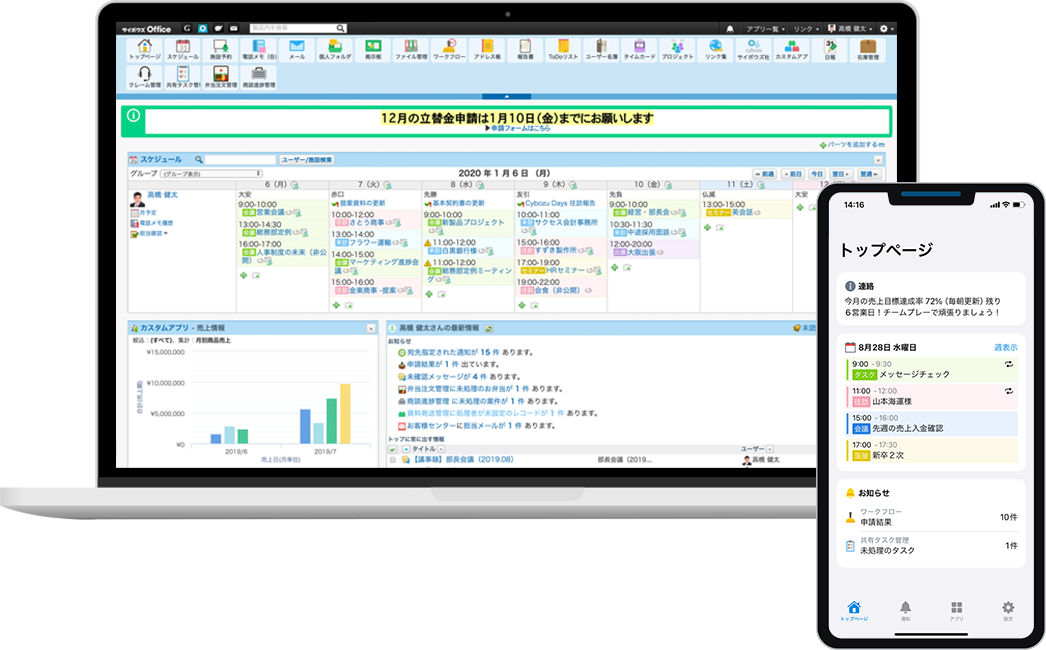Open the スケジュール app icon in toolbar
Viewport: 1046px width, 650px height.
coord(183,50)
